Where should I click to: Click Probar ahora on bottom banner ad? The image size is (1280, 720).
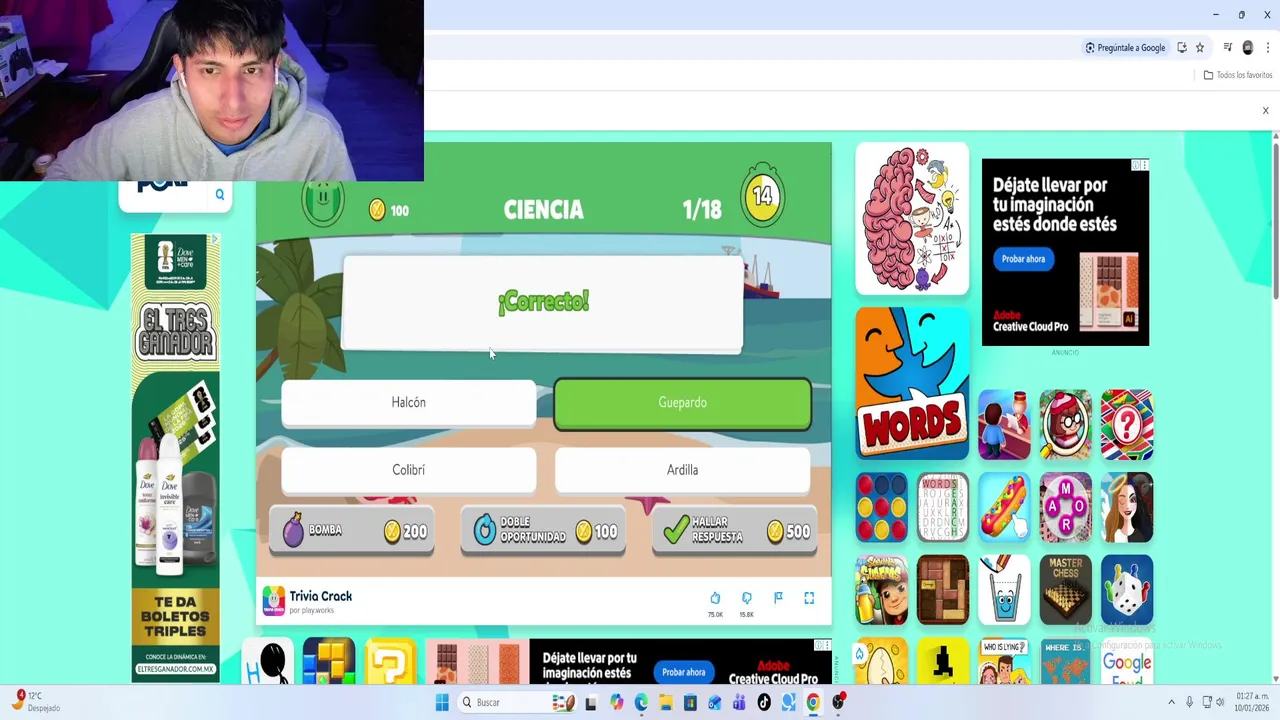(683, 672)
